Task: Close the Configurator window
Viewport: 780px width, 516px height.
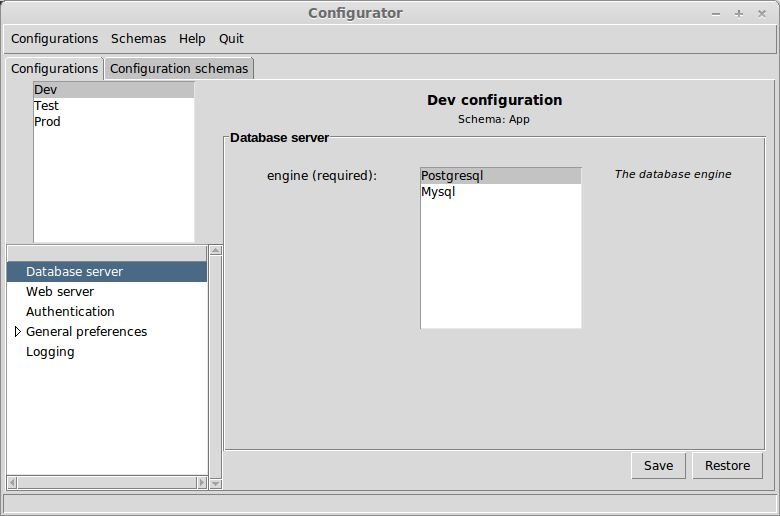Action: point(762,14)
